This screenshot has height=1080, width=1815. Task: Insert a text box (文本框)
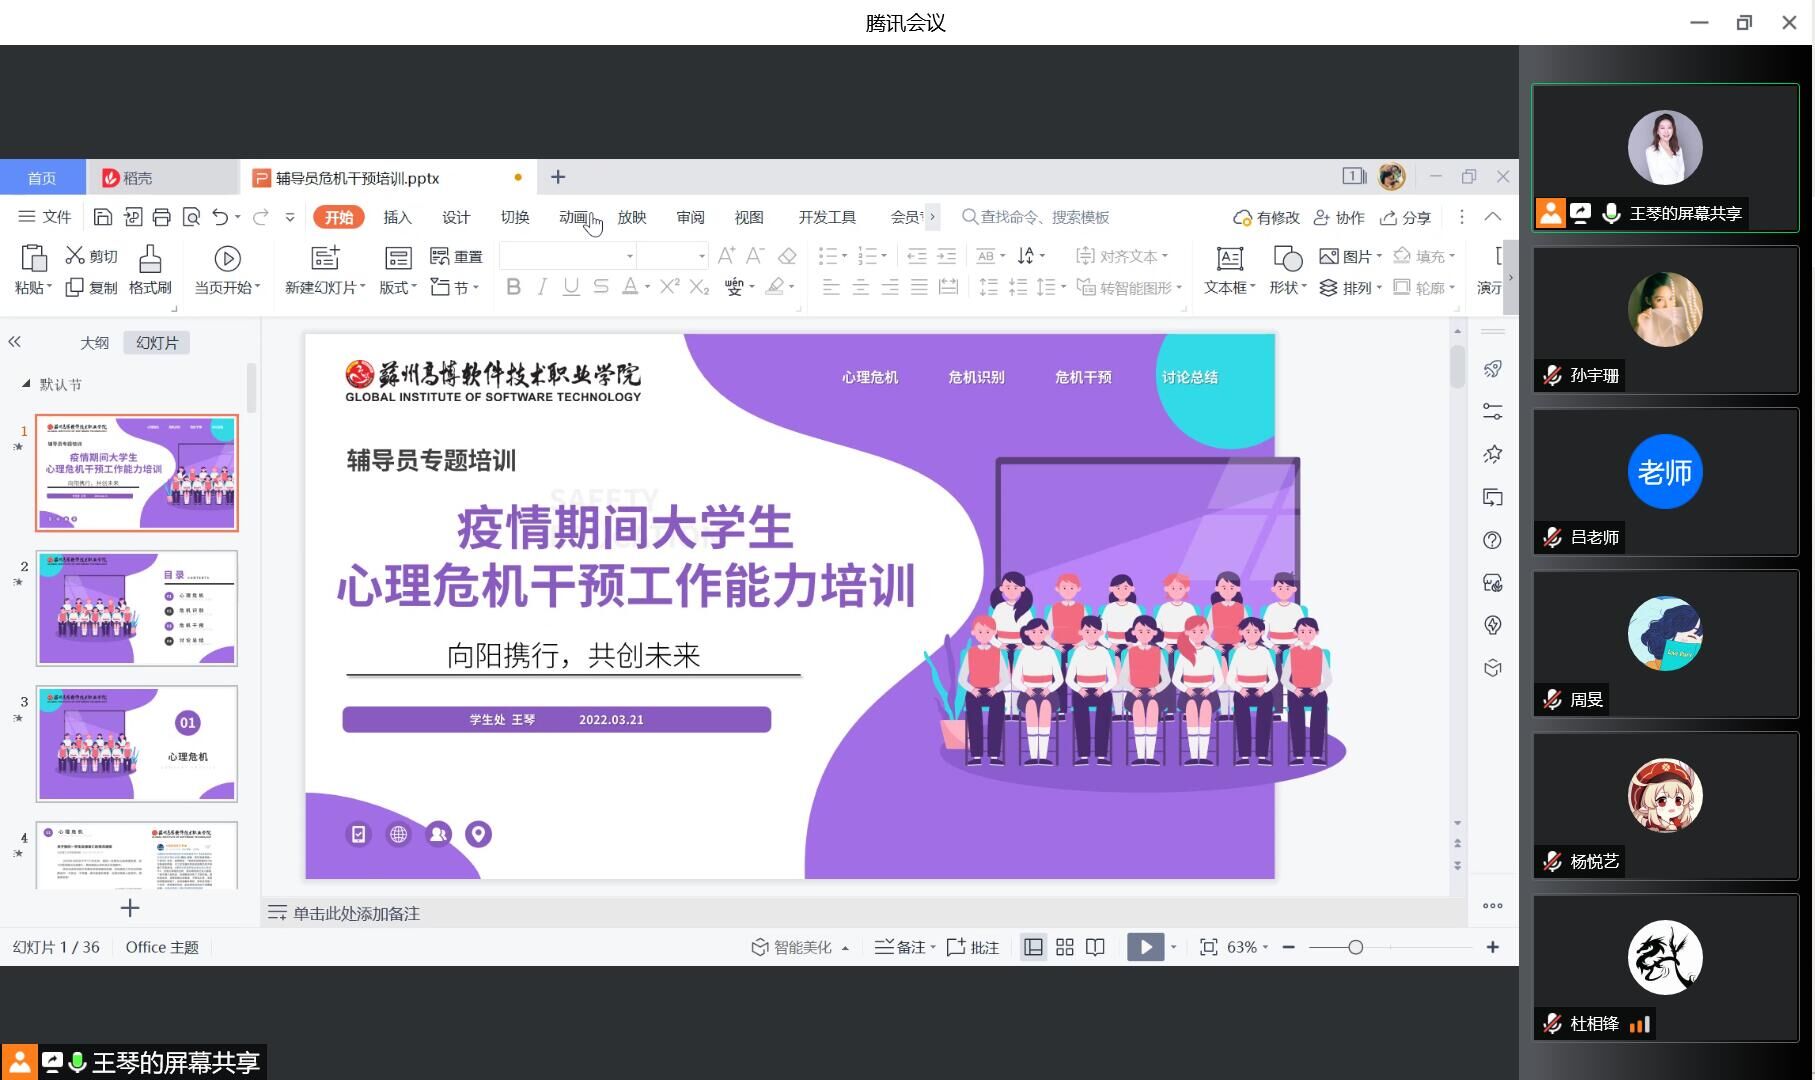(1229, 260)
